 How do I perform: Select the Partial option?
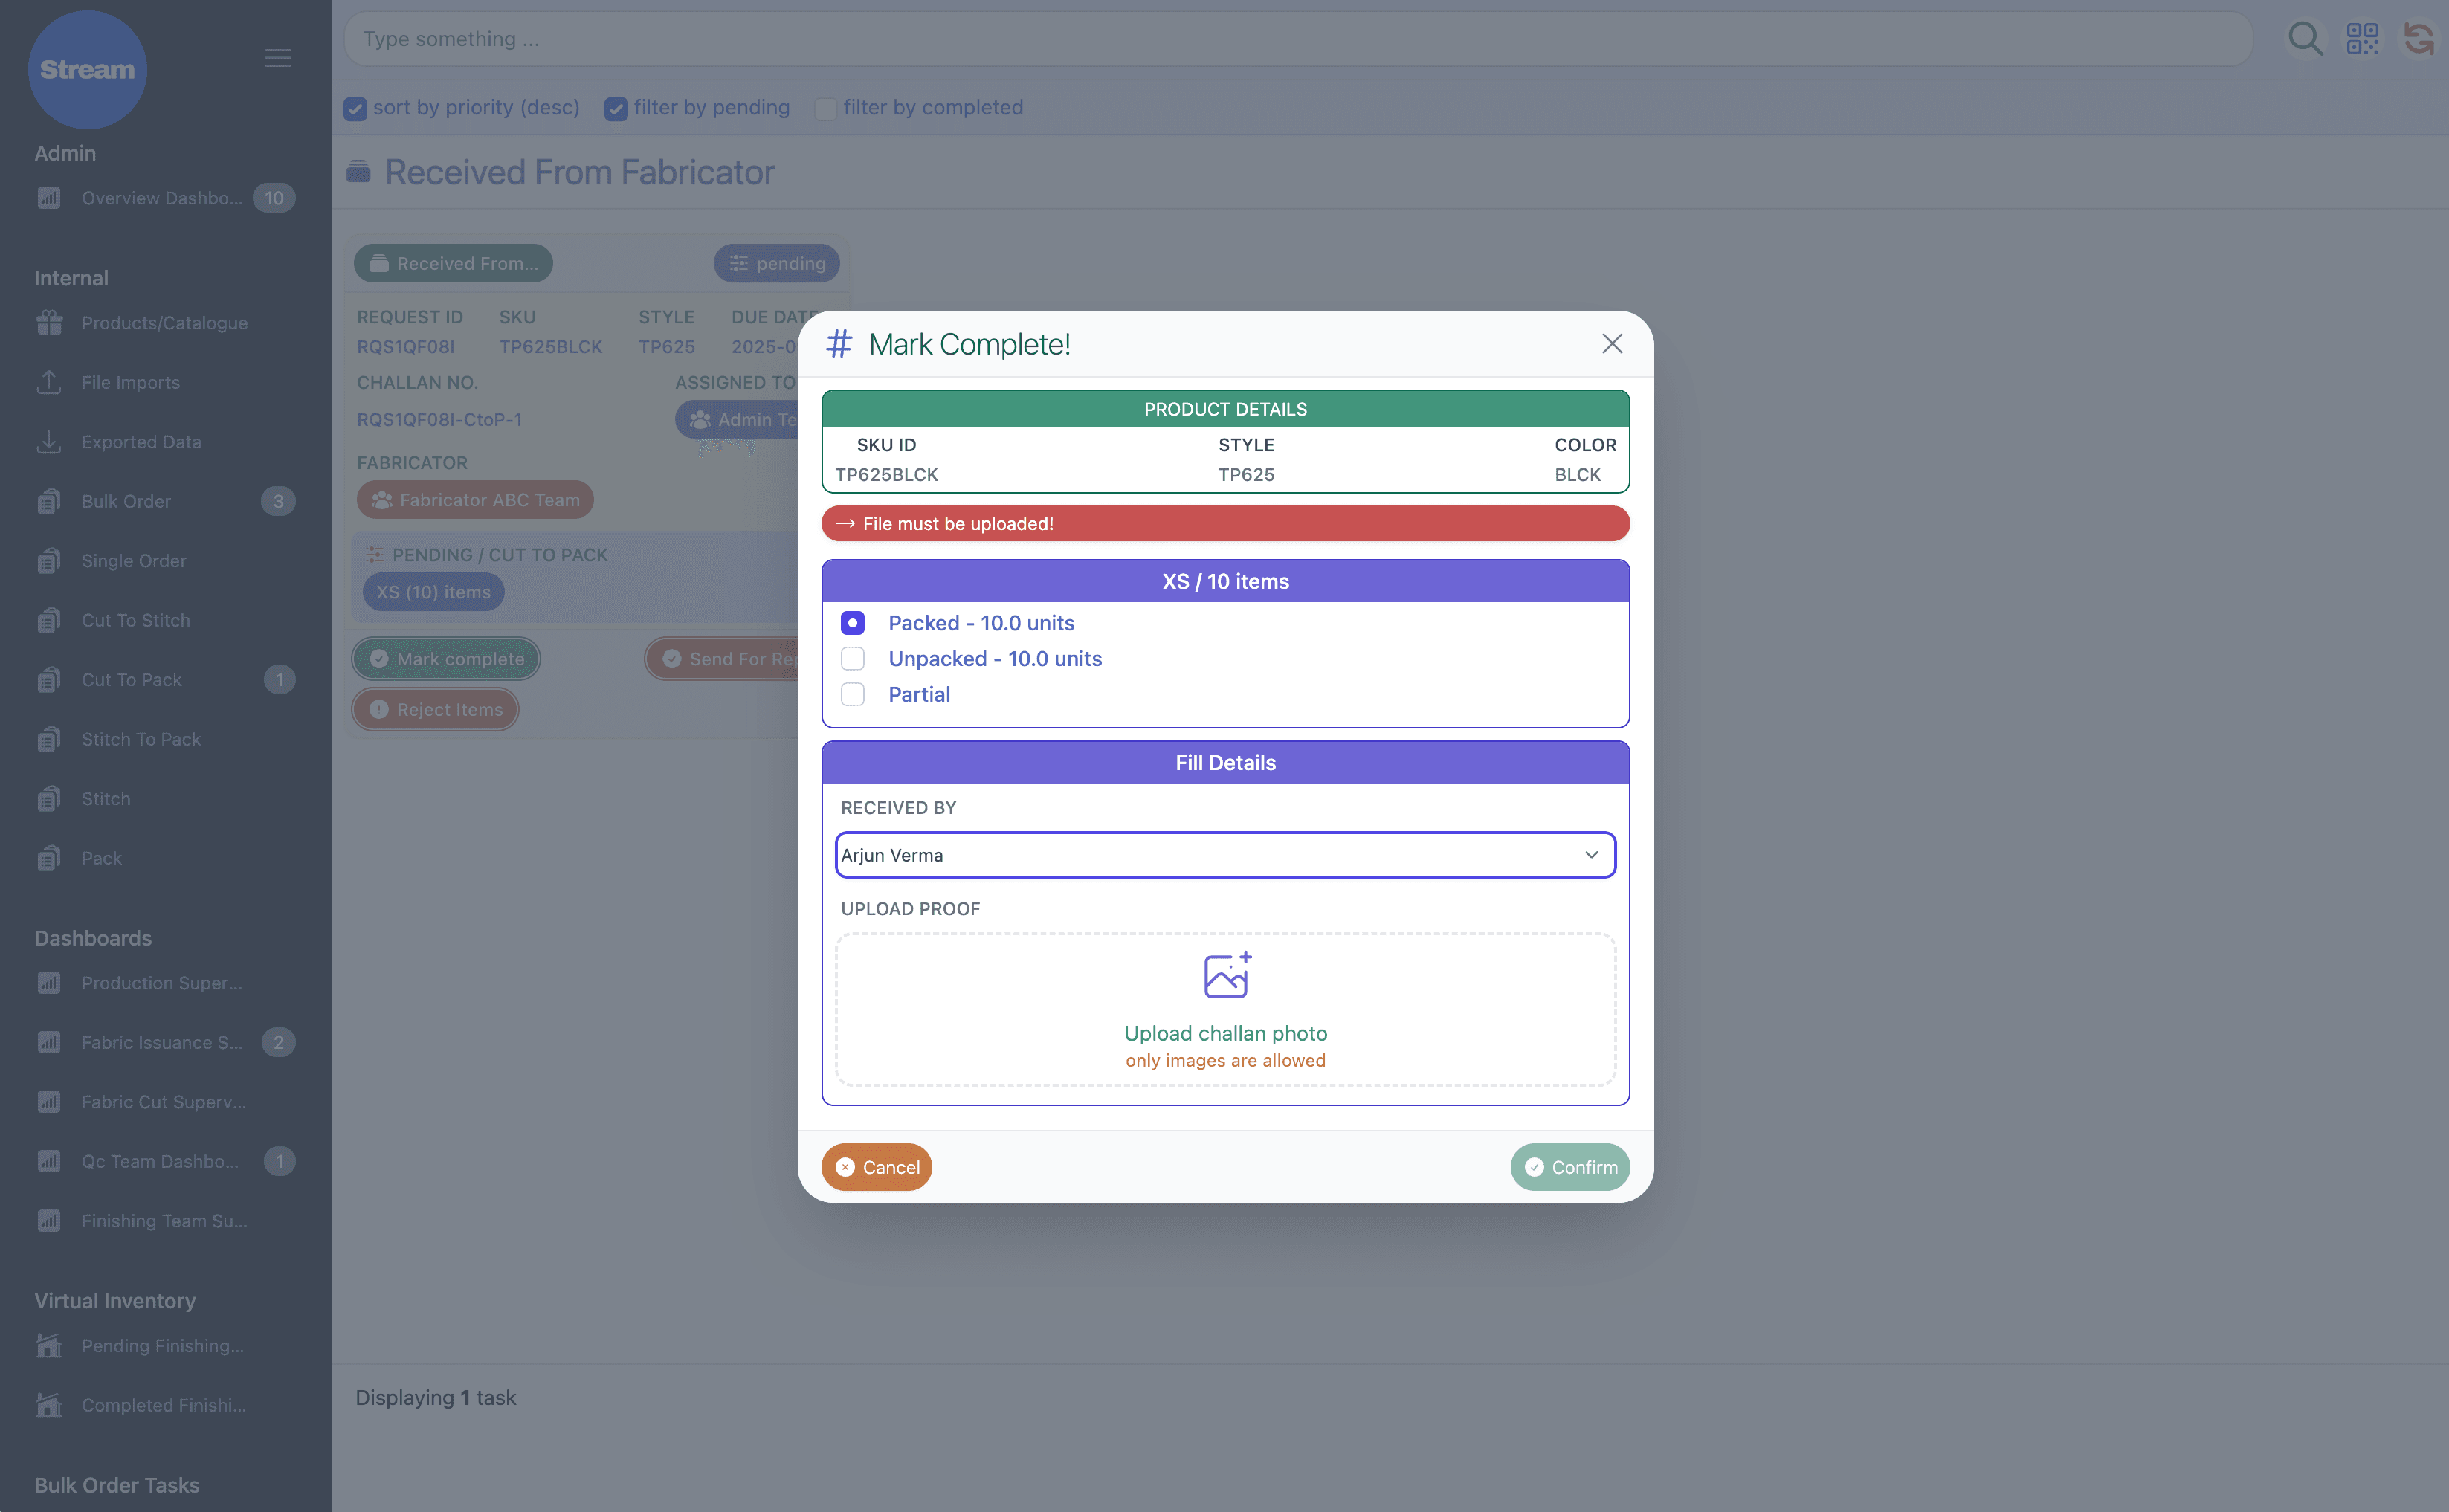click(x=852, y=694)
